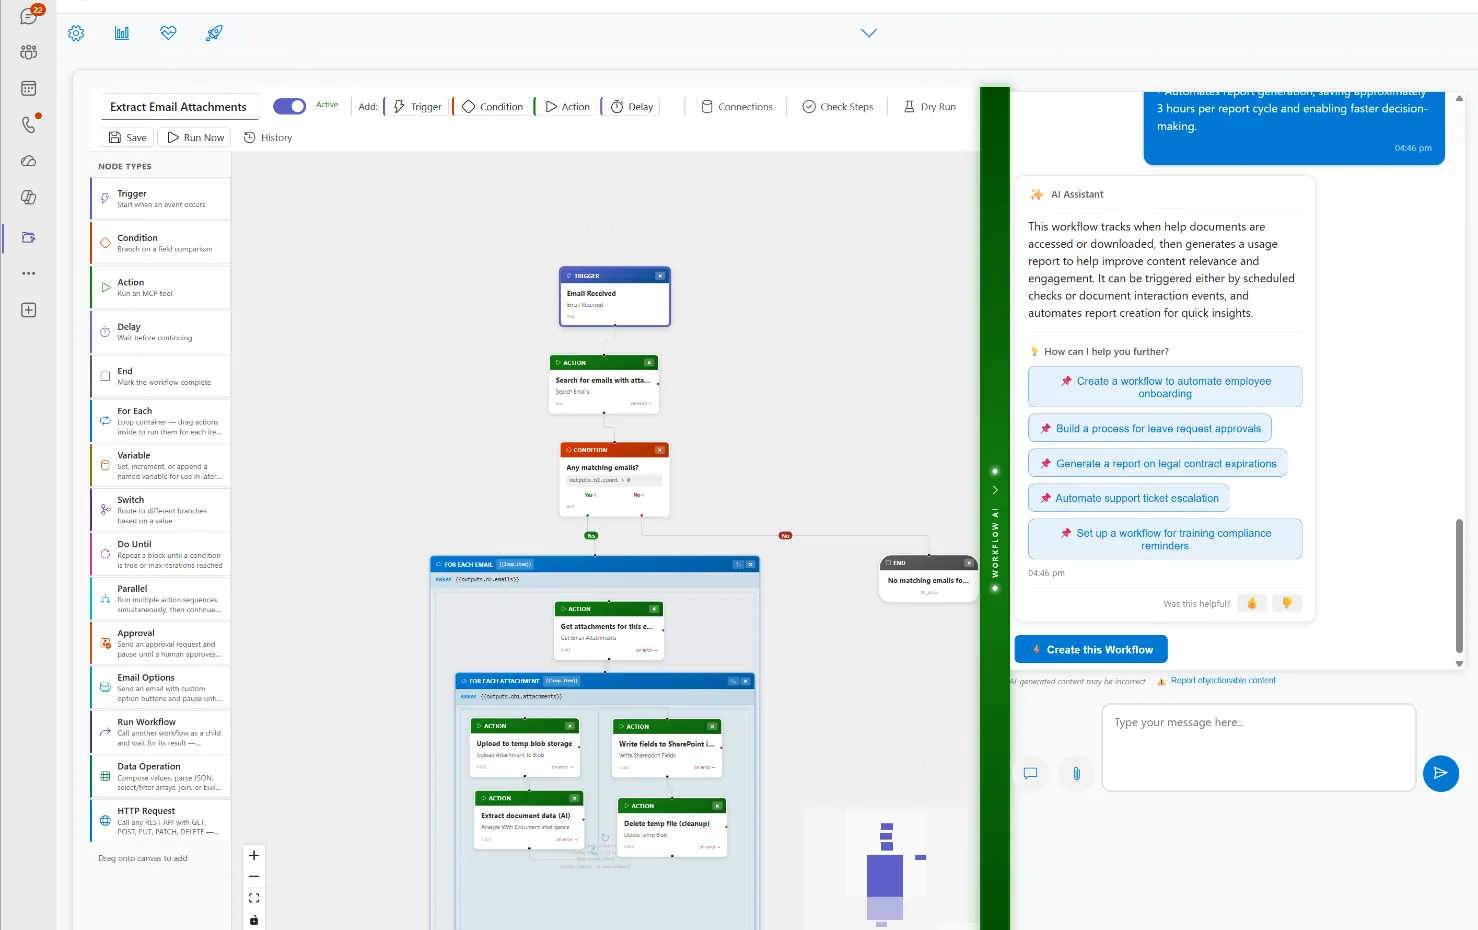Zoom in on the canvas
Screen dimensions: 1478x930
(x=254, y=855)
